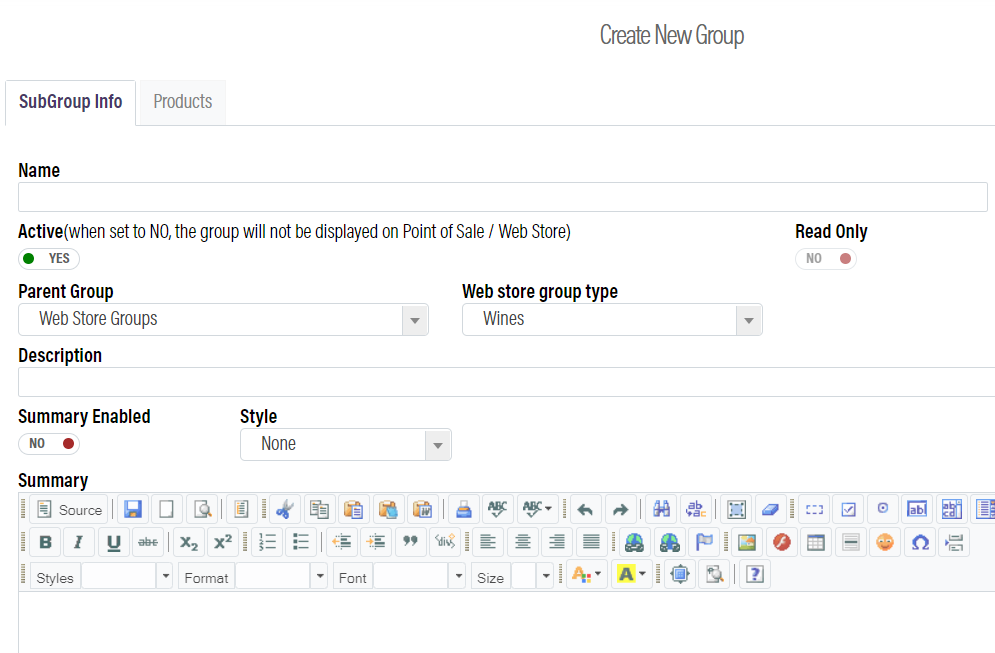Open the Smiley picker

point(885,543)
